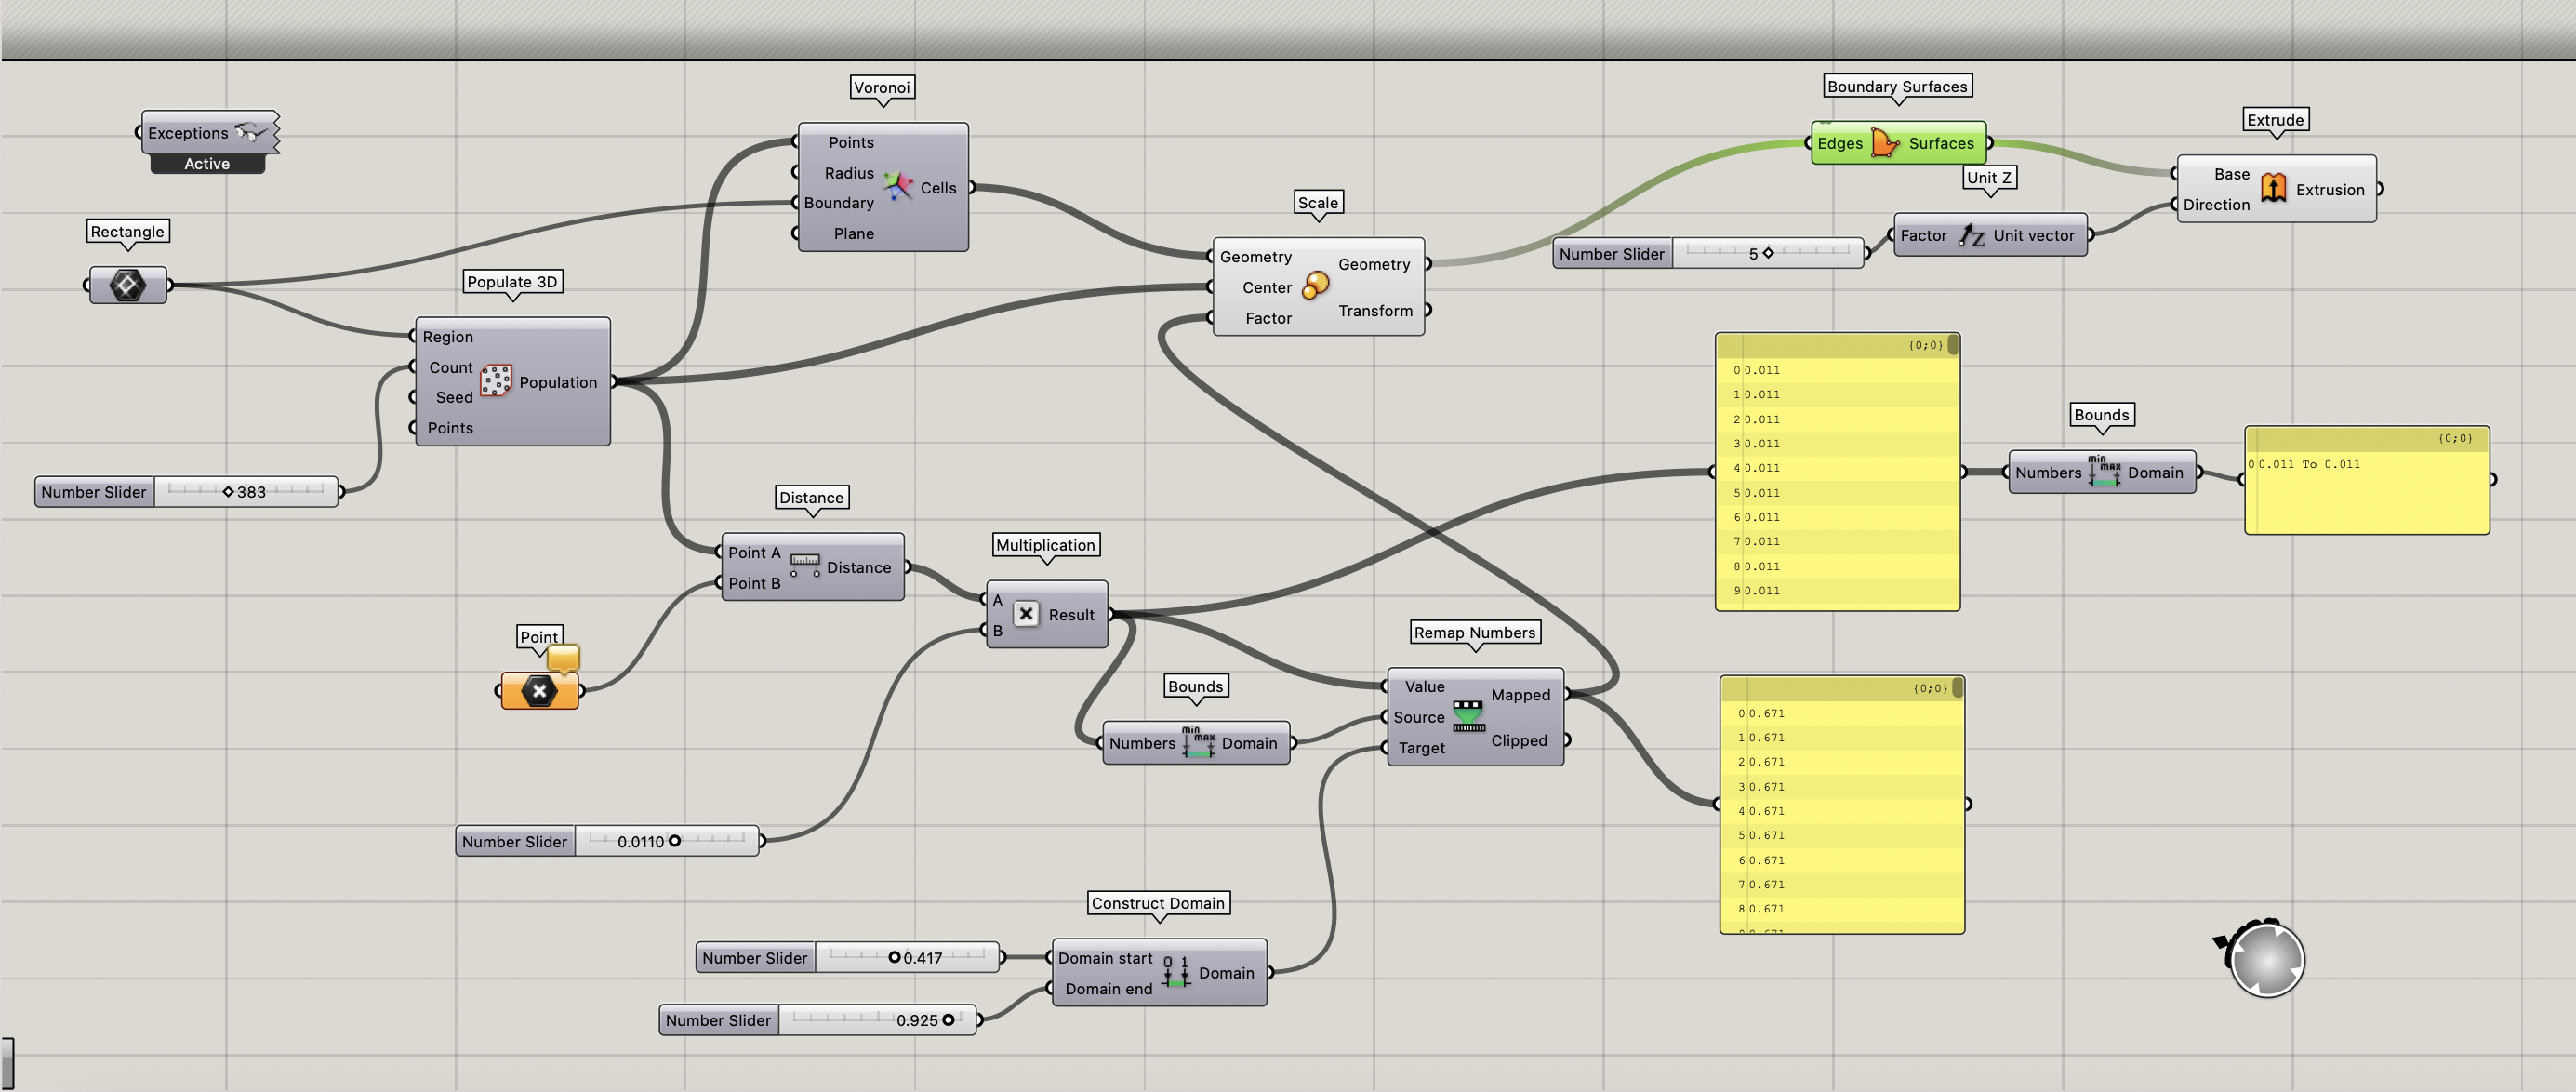Click the panel showing 0.011 To 0.011

coord(2366,481)
